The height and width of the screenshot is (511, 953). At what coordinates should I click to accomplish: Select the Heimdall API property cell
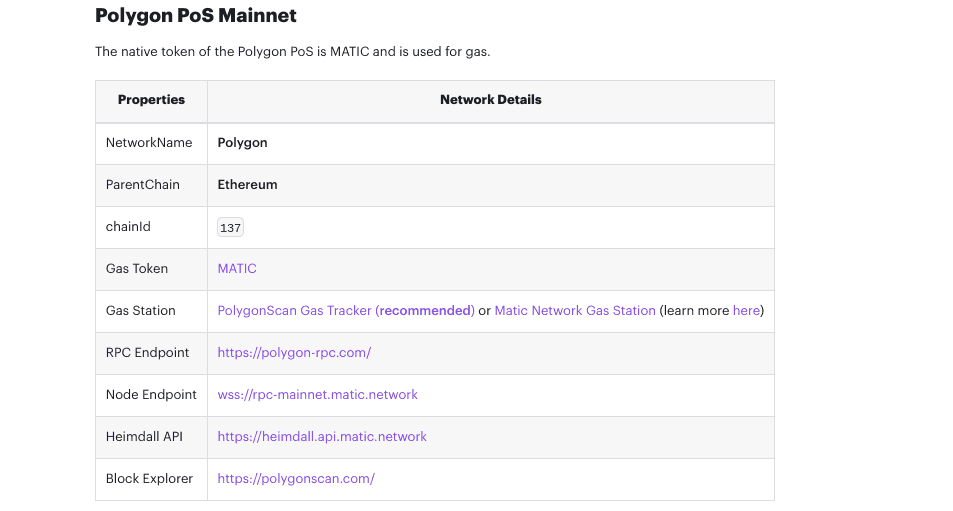tap(145, 437)
